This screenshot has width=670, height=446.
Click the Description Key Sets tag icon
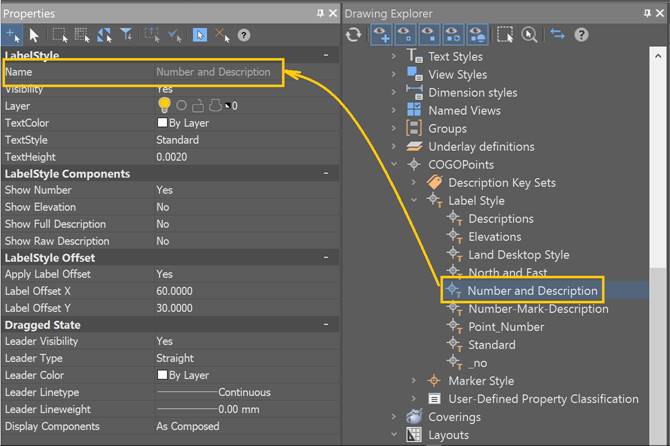click(x=434, y=183)
